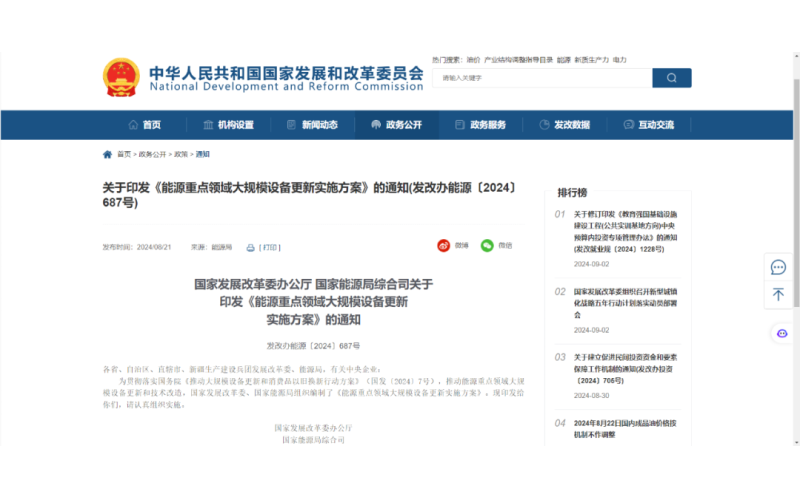This screenshot has width=800, height=500.
Task: Open the 发改数据 navigation item
Action: coord(565,125)
